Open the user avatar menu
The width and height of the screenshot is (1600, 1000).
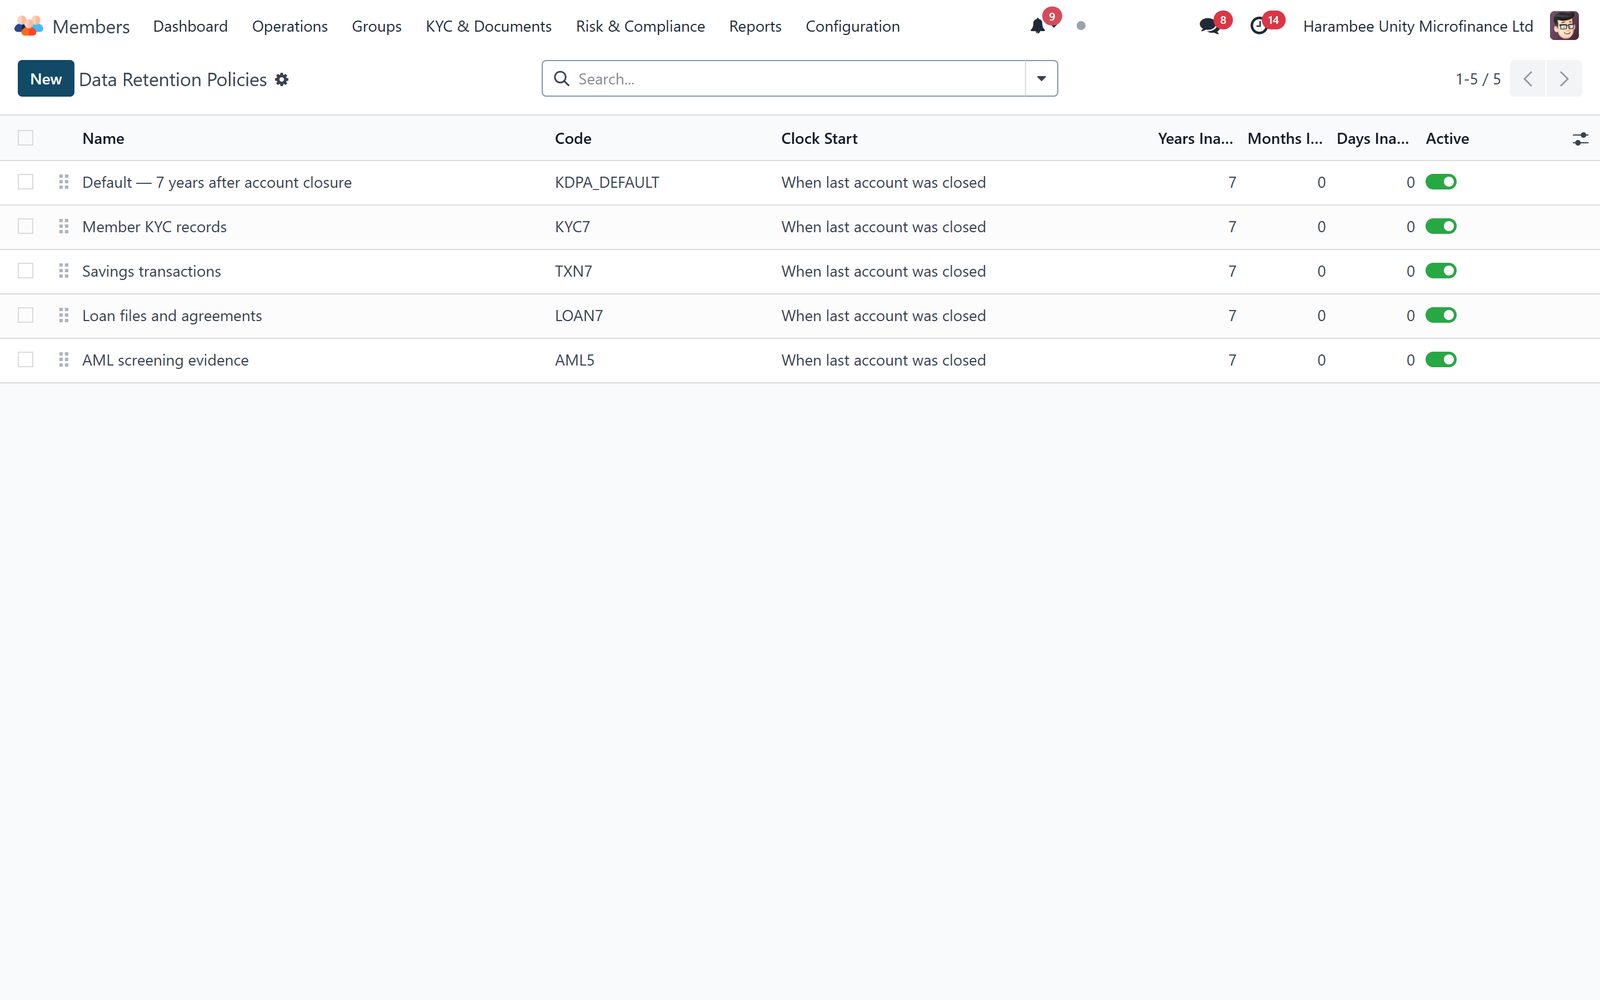tap(1564, 26)
